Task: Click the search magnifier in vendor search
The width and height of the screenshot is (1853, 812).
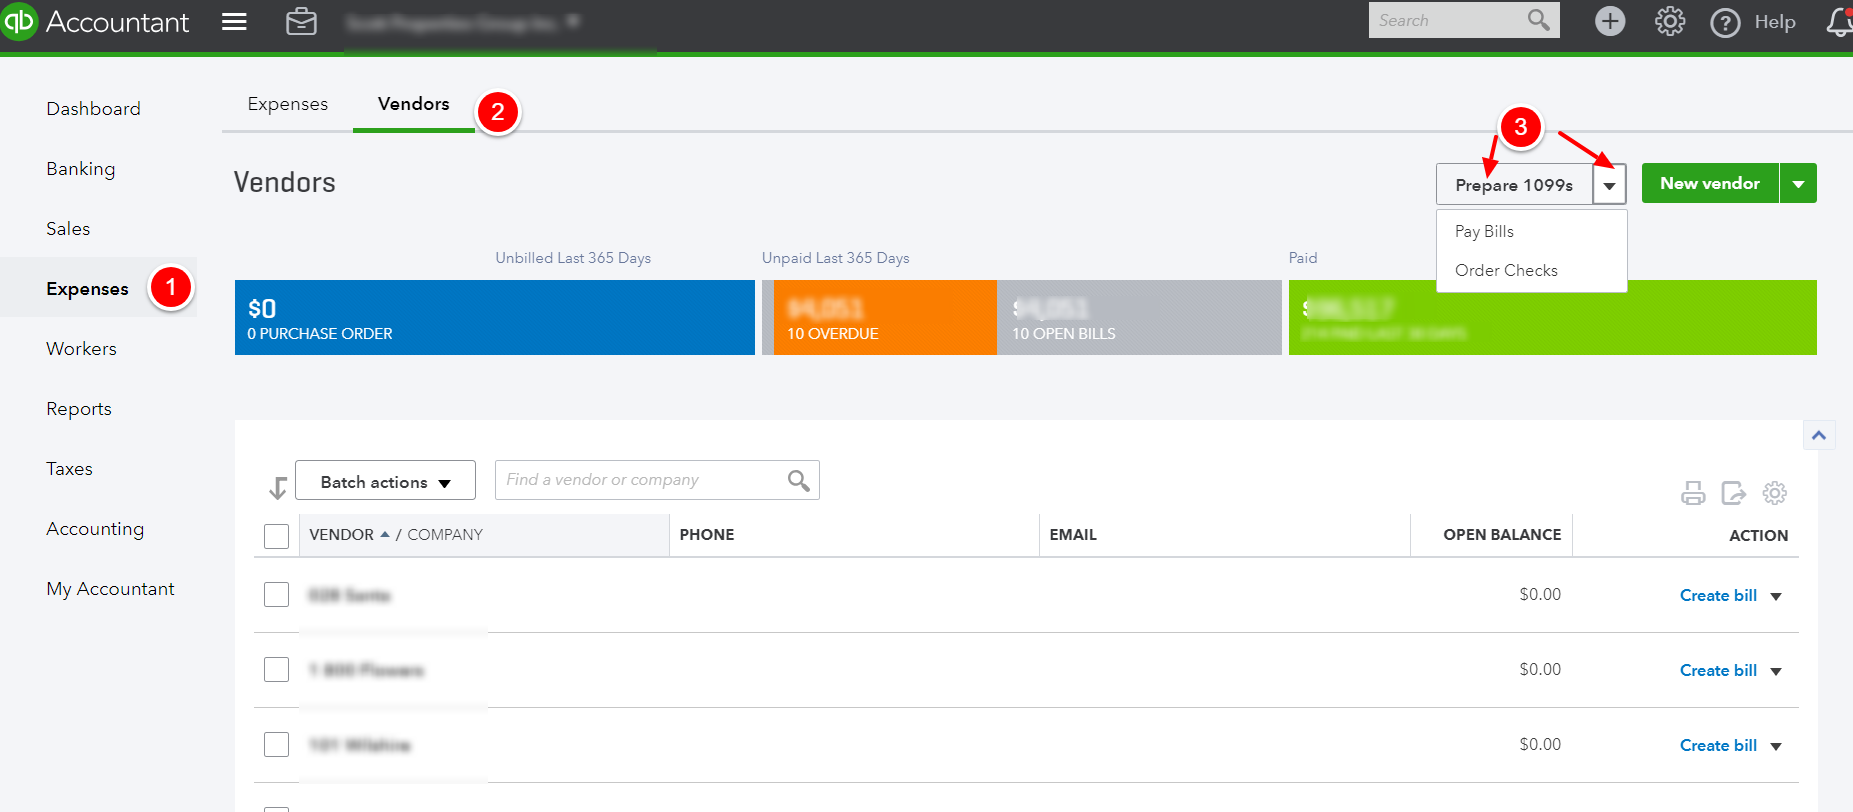Action: [798, 480]
